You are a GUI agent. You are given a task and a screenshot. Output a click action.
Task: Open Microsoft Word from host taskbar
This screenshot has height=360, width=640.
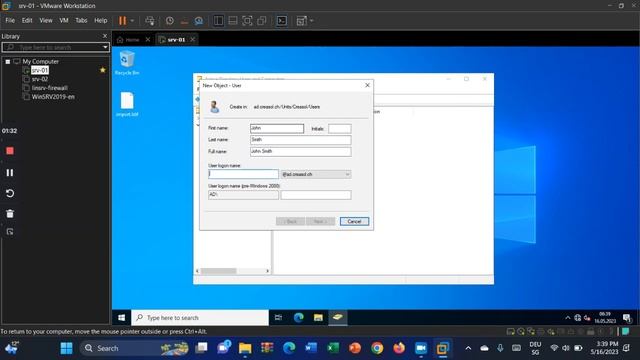[311, 348]
